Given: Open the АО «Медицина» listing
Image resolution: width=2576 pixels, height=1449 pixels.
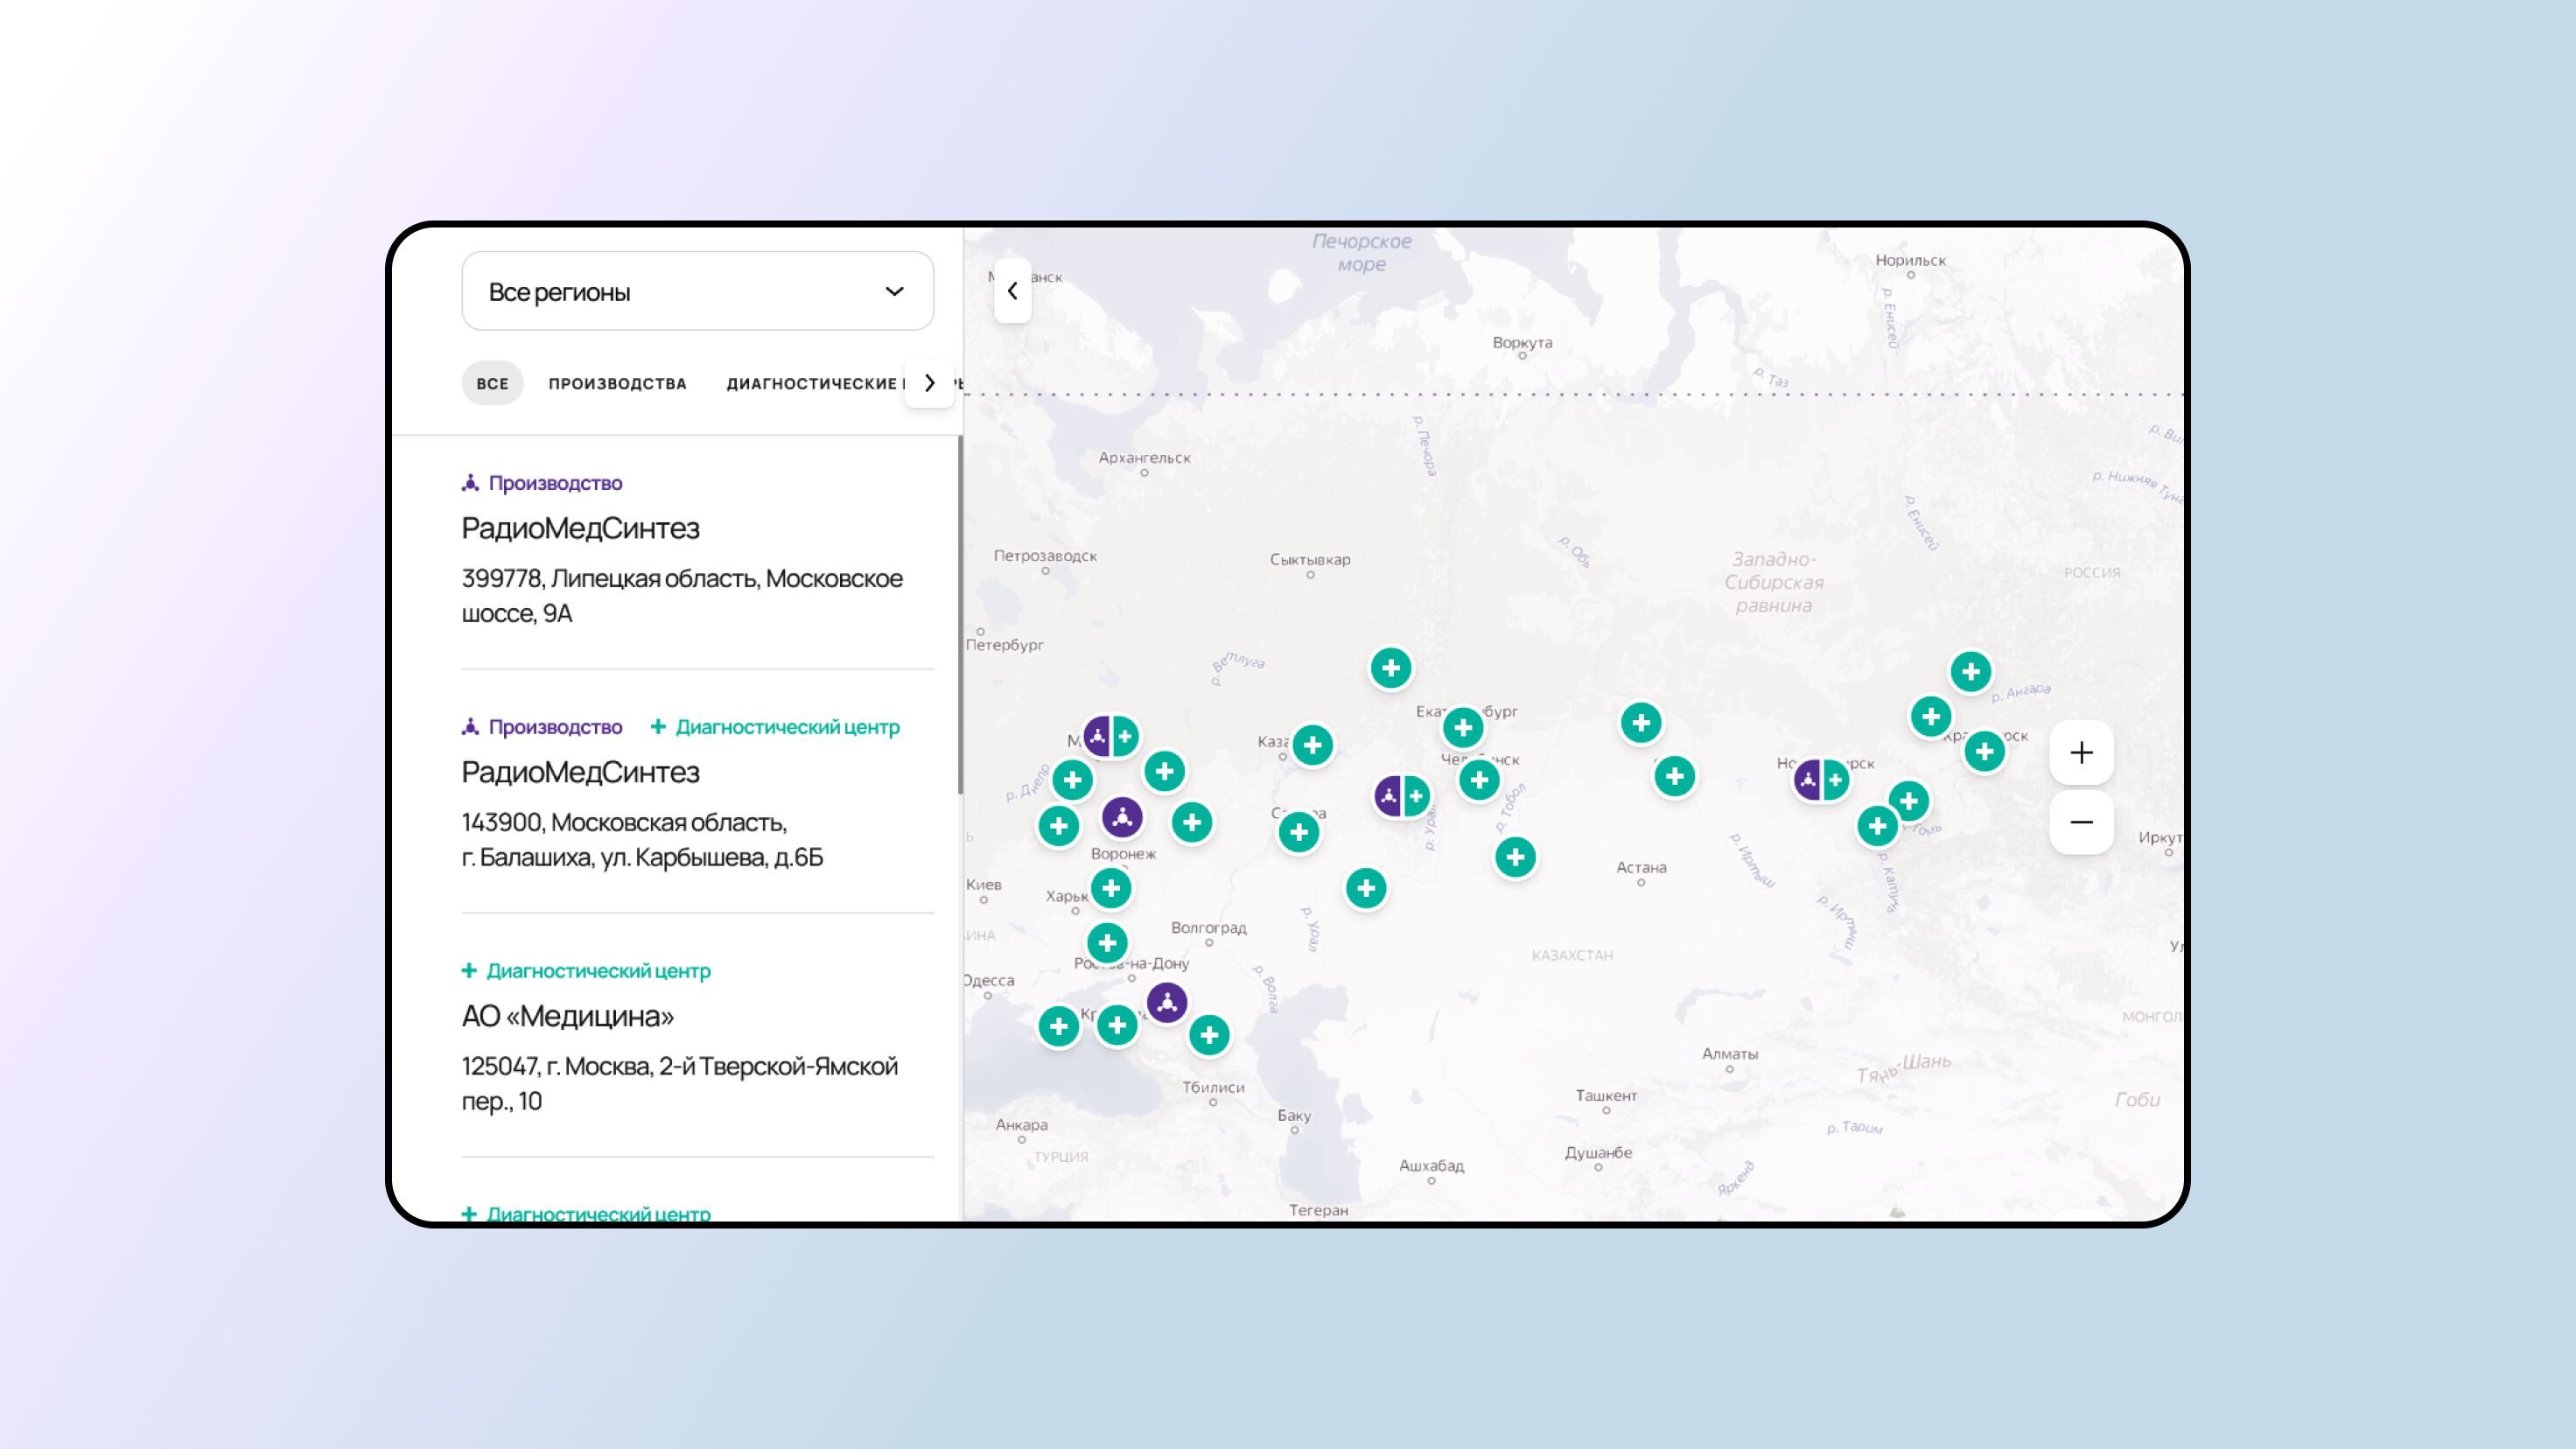Looking at the screenshot, I should tap(567, 1016).
